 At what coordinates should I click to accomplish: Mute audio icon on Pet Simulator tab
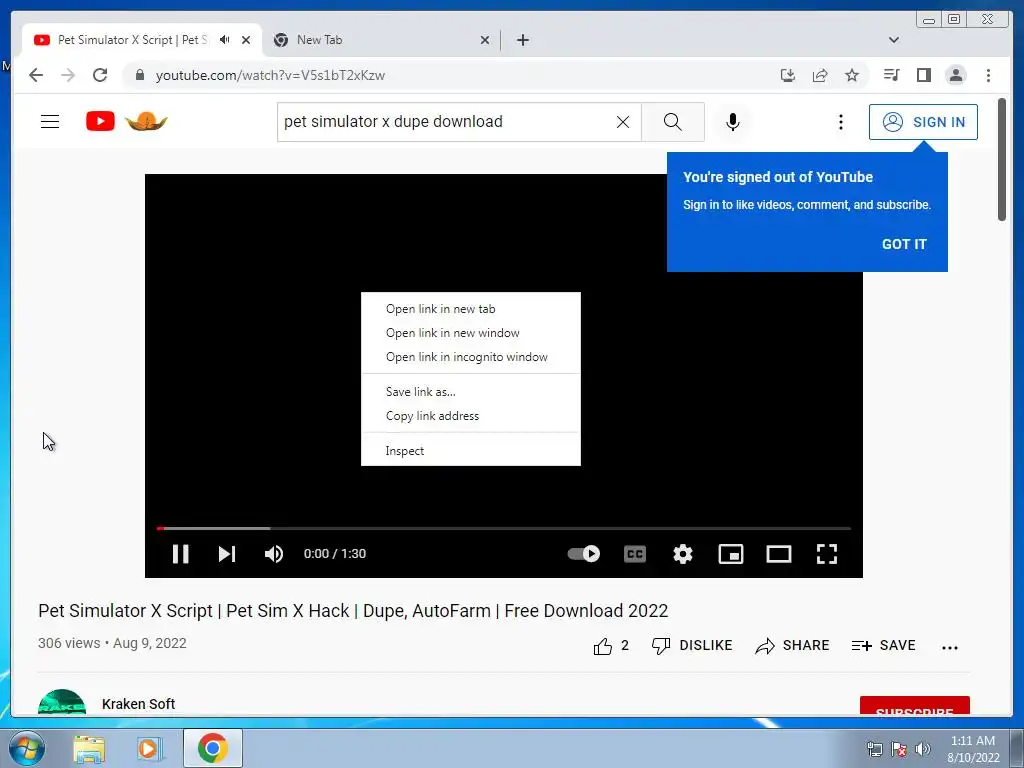(x=225, y=40)
